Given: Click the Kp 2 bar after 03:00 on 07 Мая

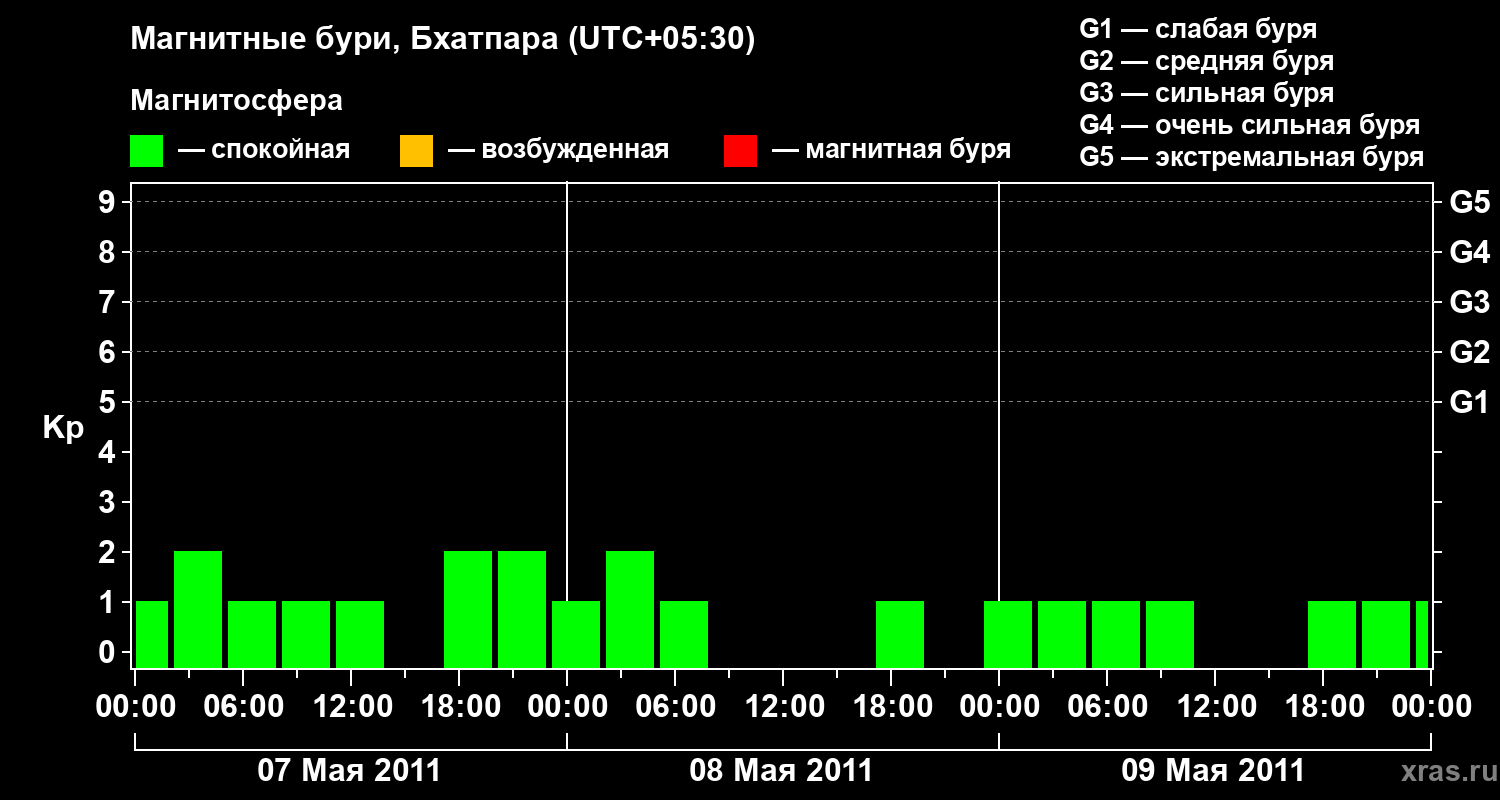Looking at the screenshot, I should 198,609.
